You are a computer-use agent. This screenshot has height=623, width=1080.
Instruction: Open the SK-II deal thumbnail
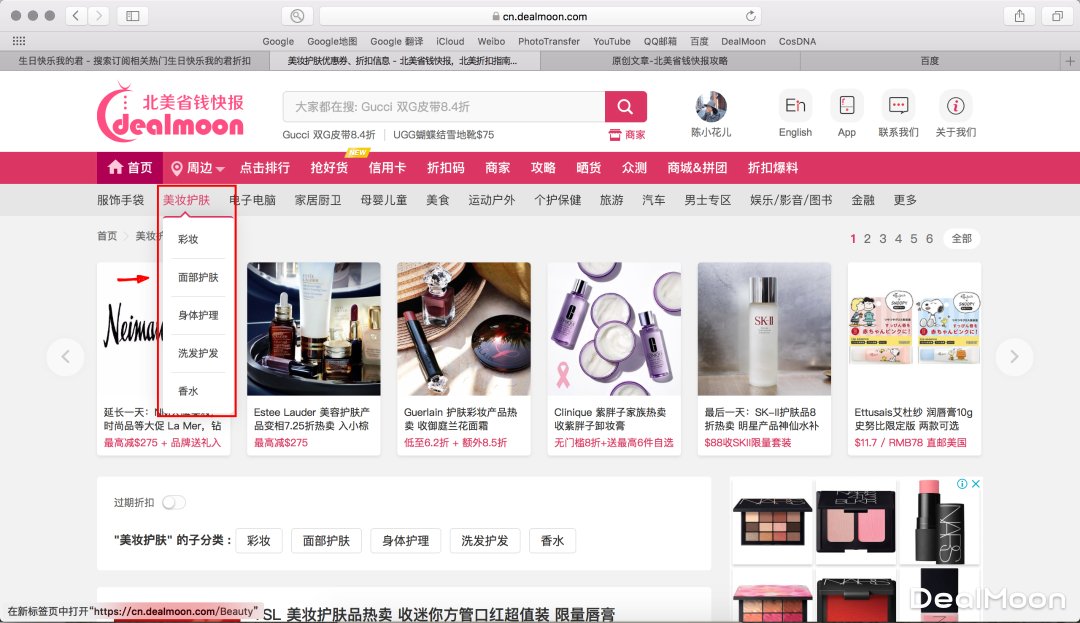[764, 328]
